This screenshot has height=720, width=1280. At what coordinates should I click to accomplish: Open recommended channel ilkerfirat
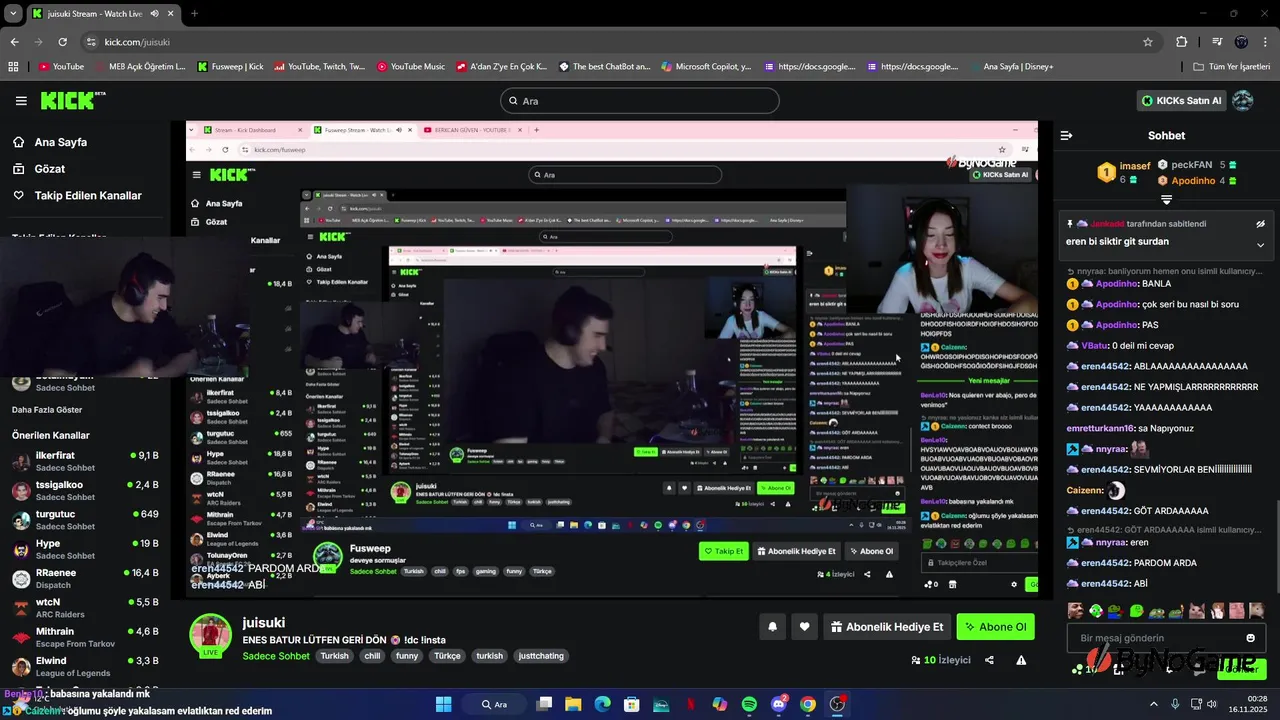coord(85,461)
